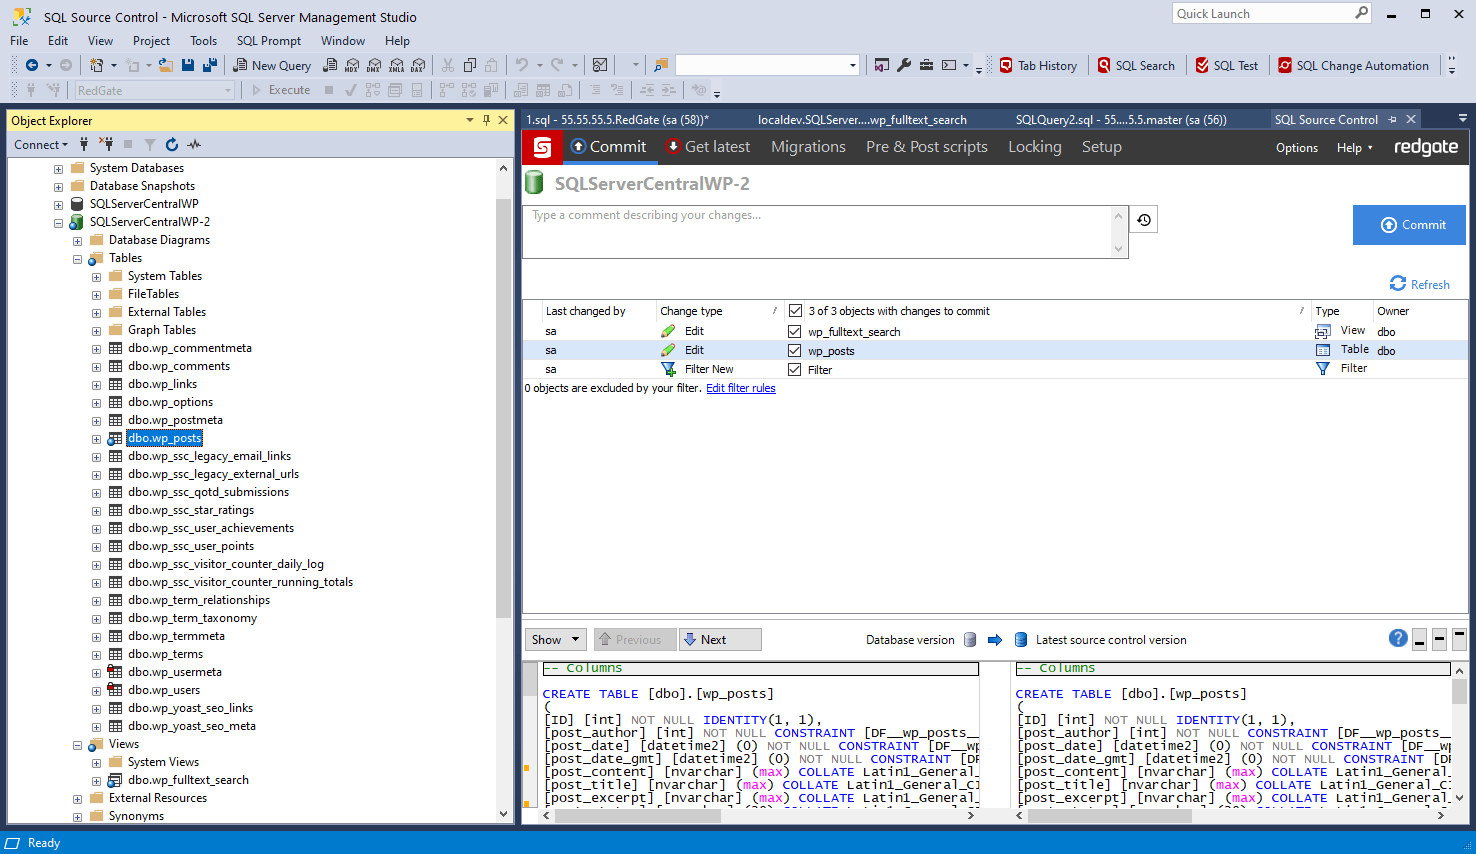This screenshot has height=854, width=1476.
Task: Click the blue help question mark icon
Action: 1398,639
